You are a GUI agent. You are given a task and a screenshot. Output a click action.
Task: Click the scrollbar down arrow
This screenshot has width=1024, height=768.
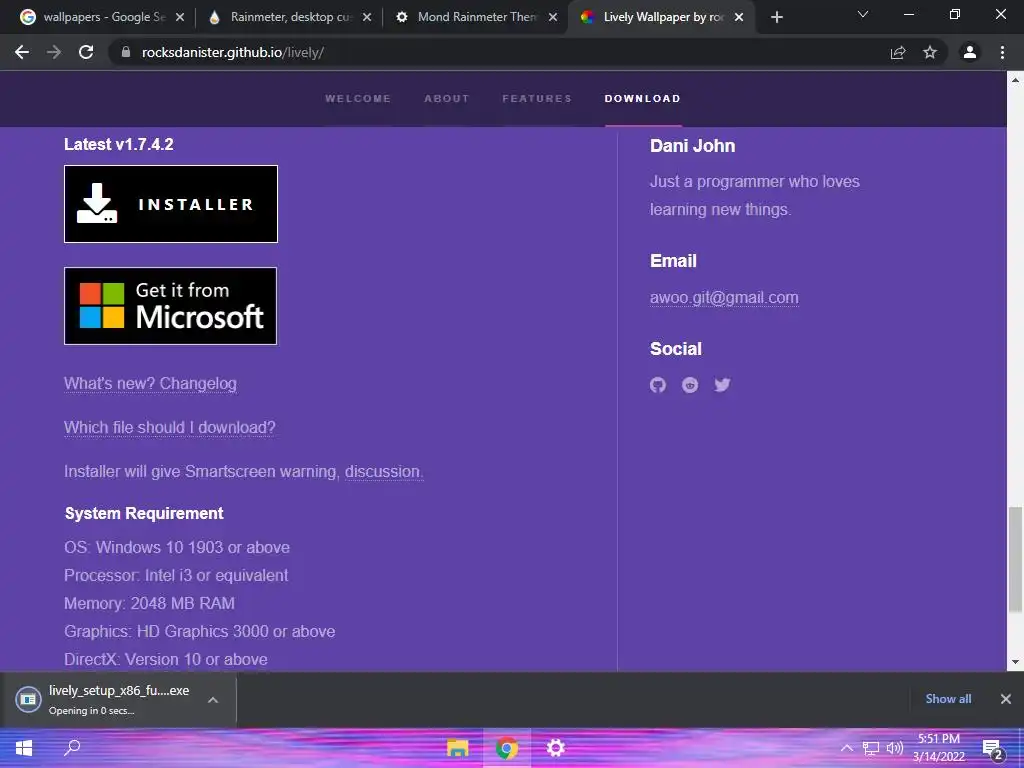coord(1015,662)
